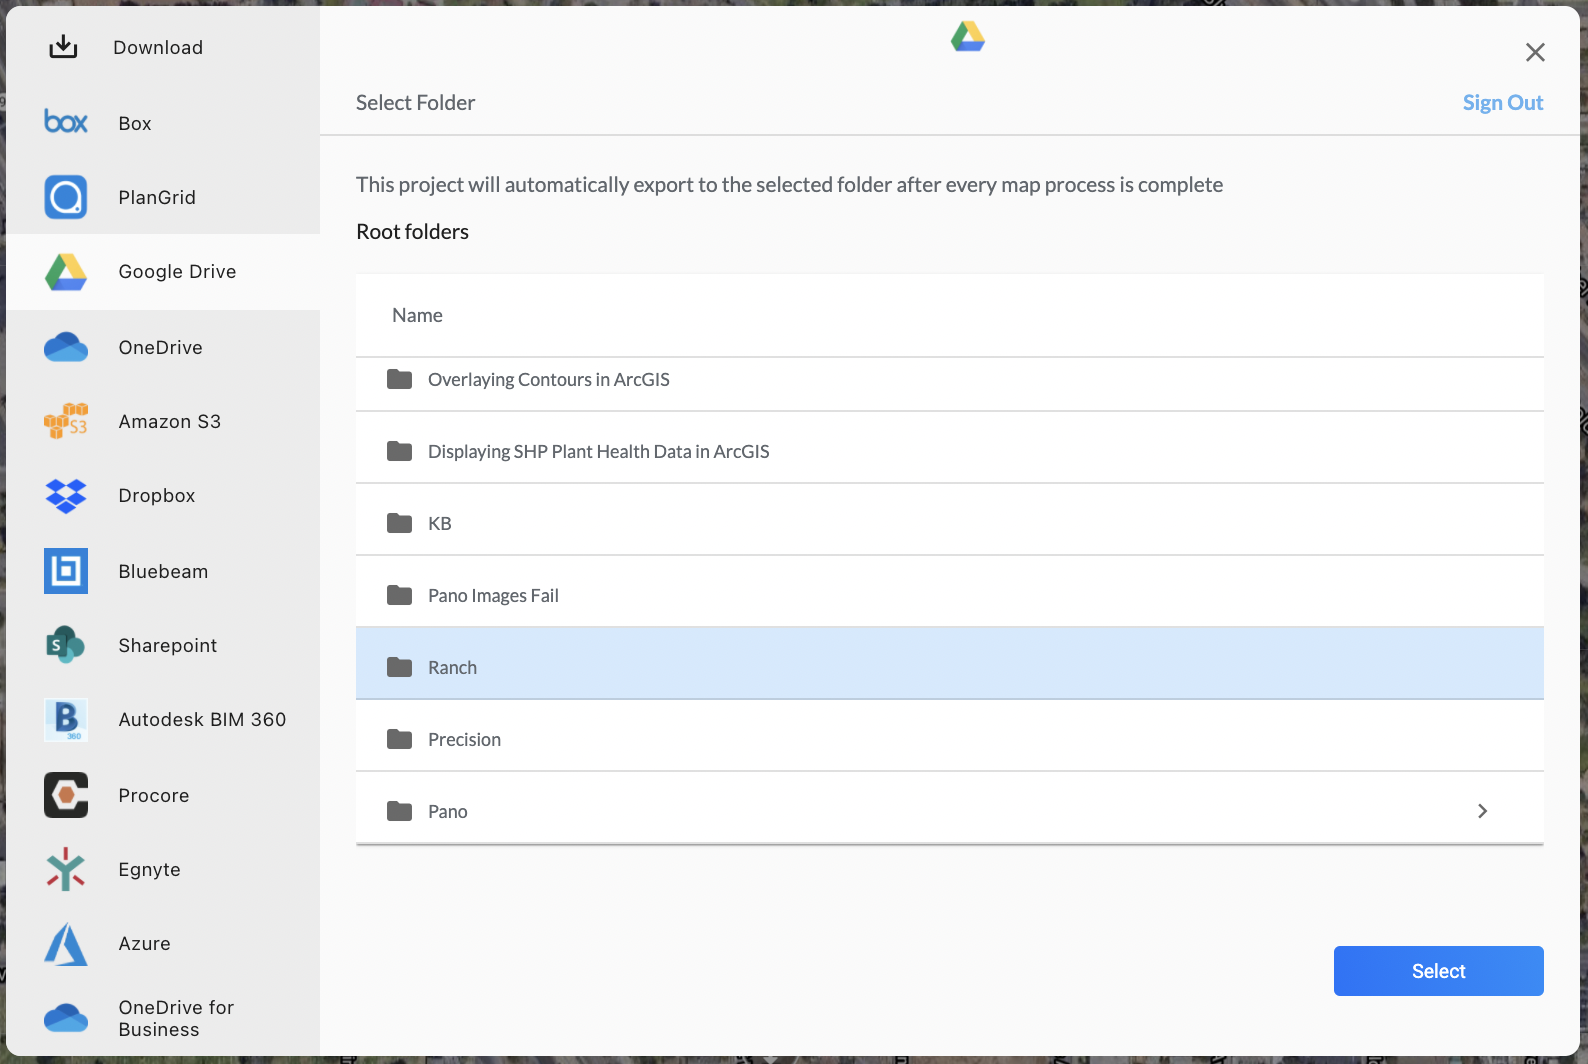Click the Sign Out link

point(1502,103)
